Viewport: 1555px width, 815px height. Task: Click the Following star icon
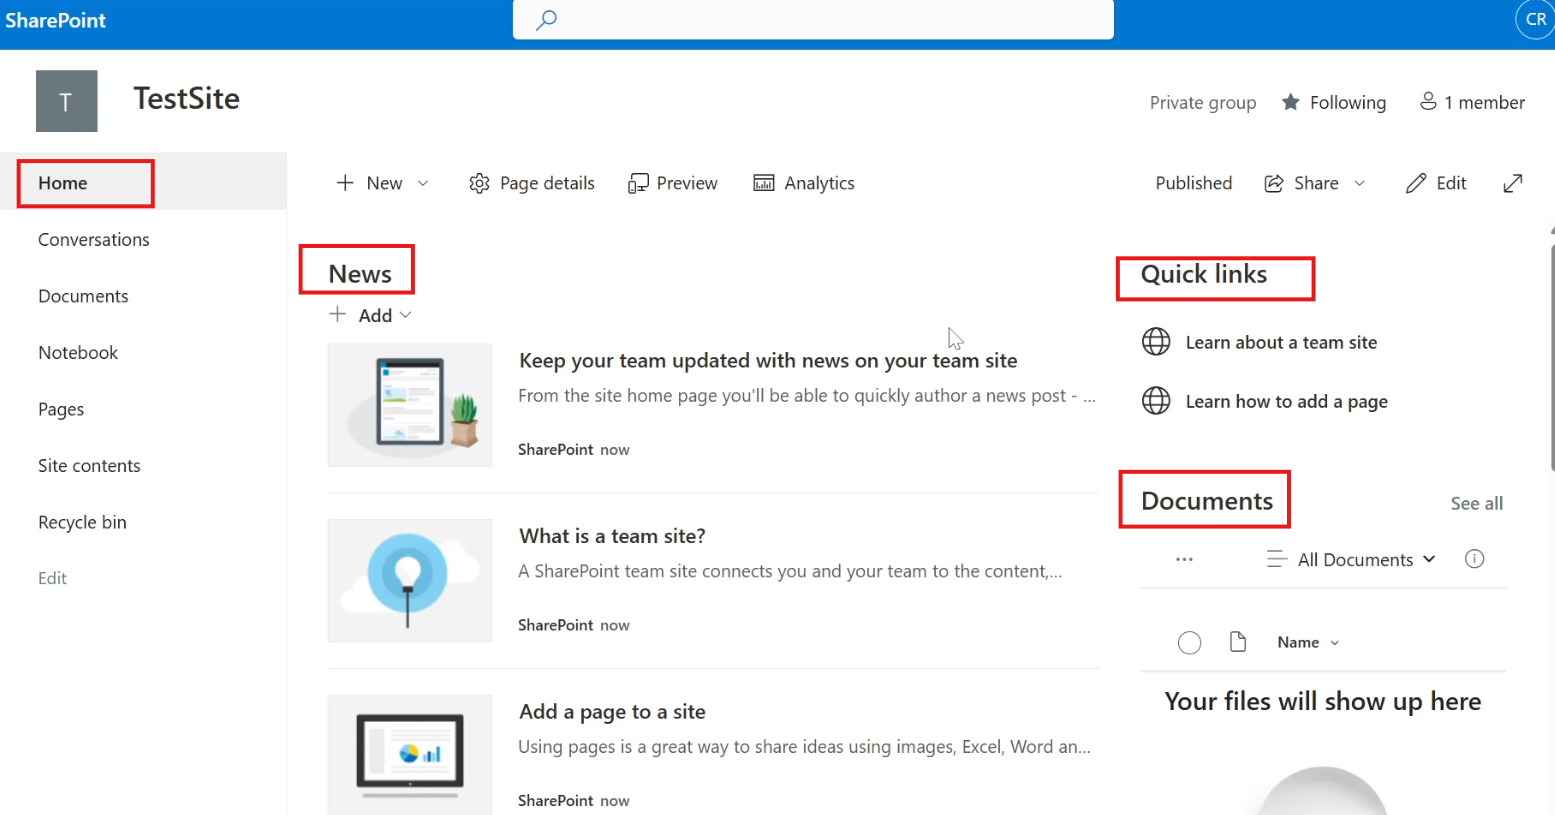click(1291, 102)
